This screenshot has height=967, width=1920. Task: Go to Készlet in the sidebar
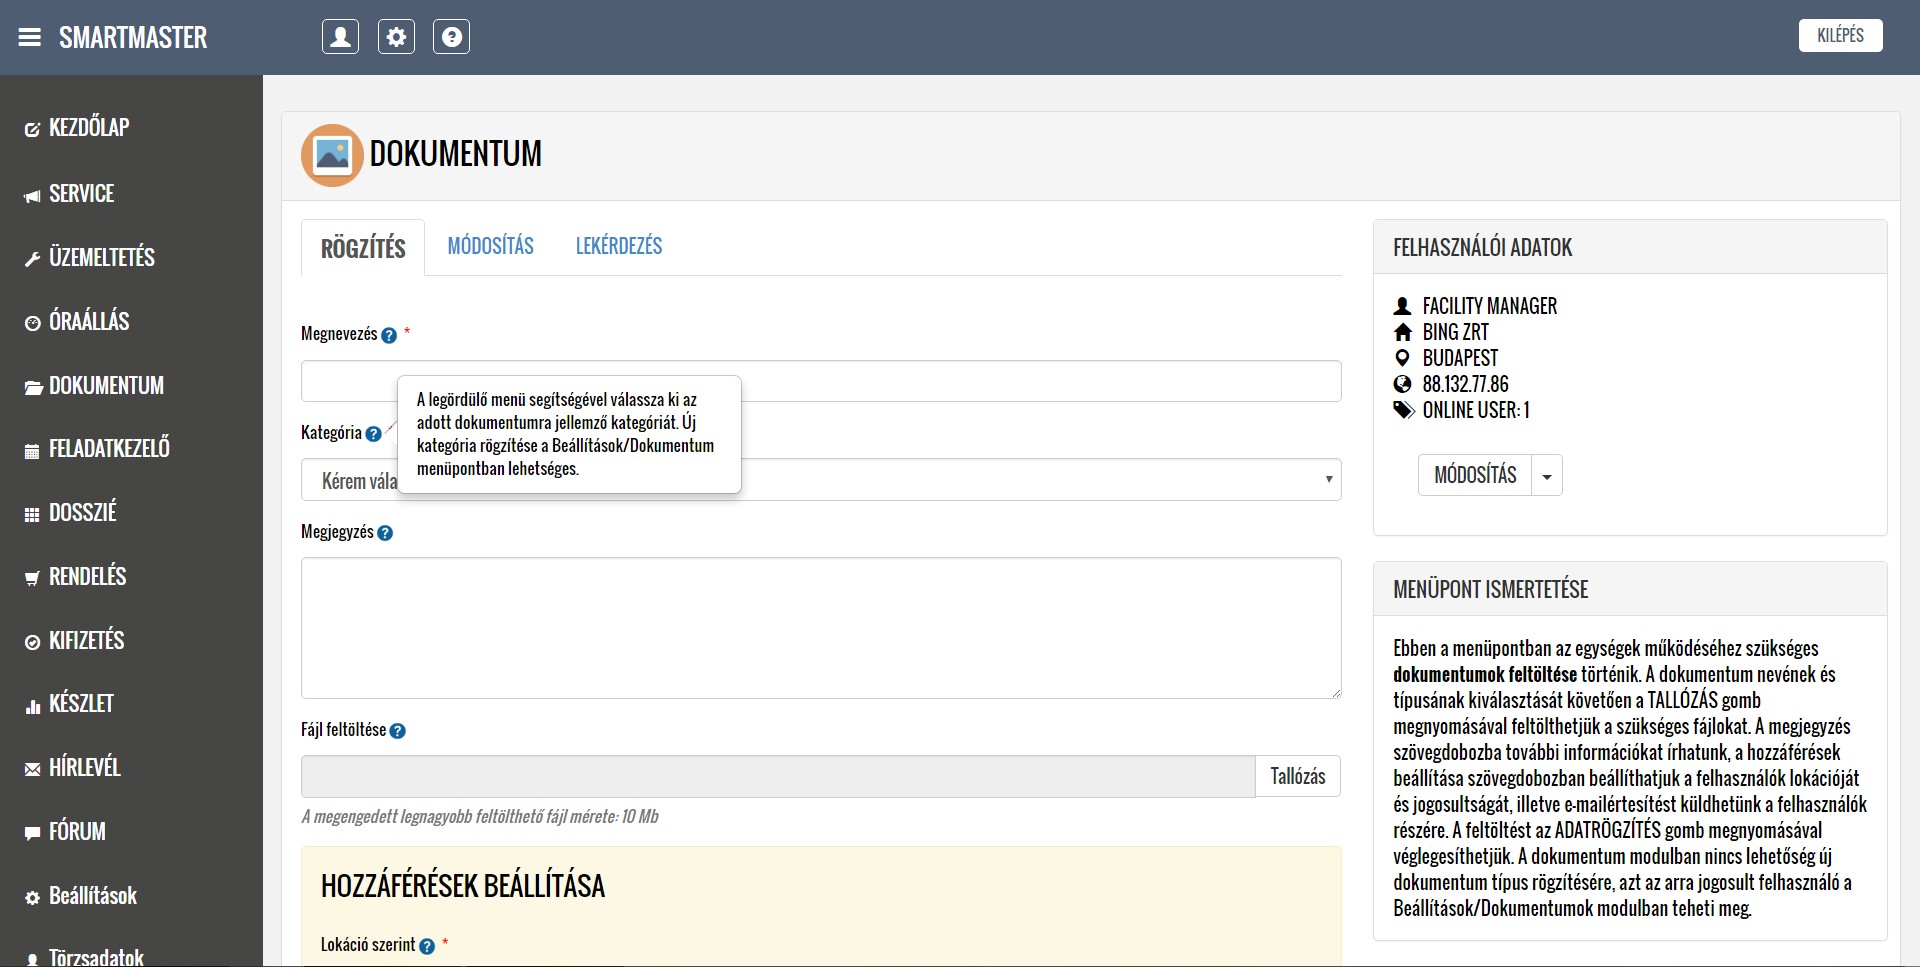point(81,704)
